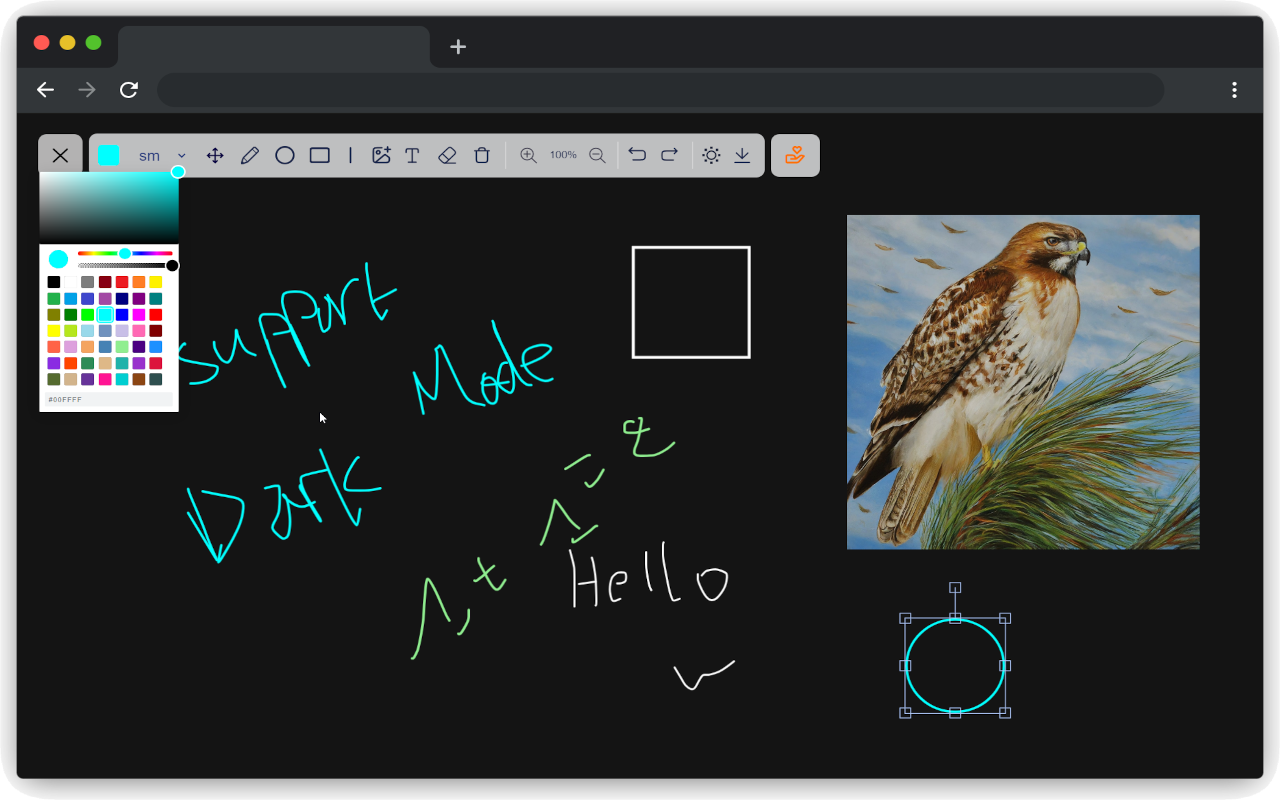The image size is (1280, 800).
Task: Pick the hot pink swatch in bottom row
Action: coord(105,379)
